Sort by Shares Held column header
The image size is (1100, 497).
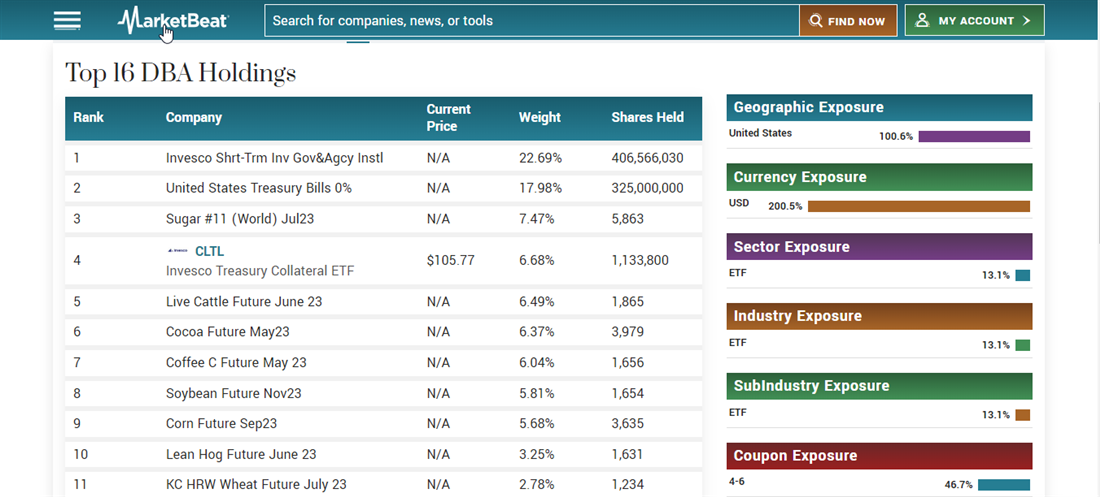pyautogui.click(x=647, y=117)
